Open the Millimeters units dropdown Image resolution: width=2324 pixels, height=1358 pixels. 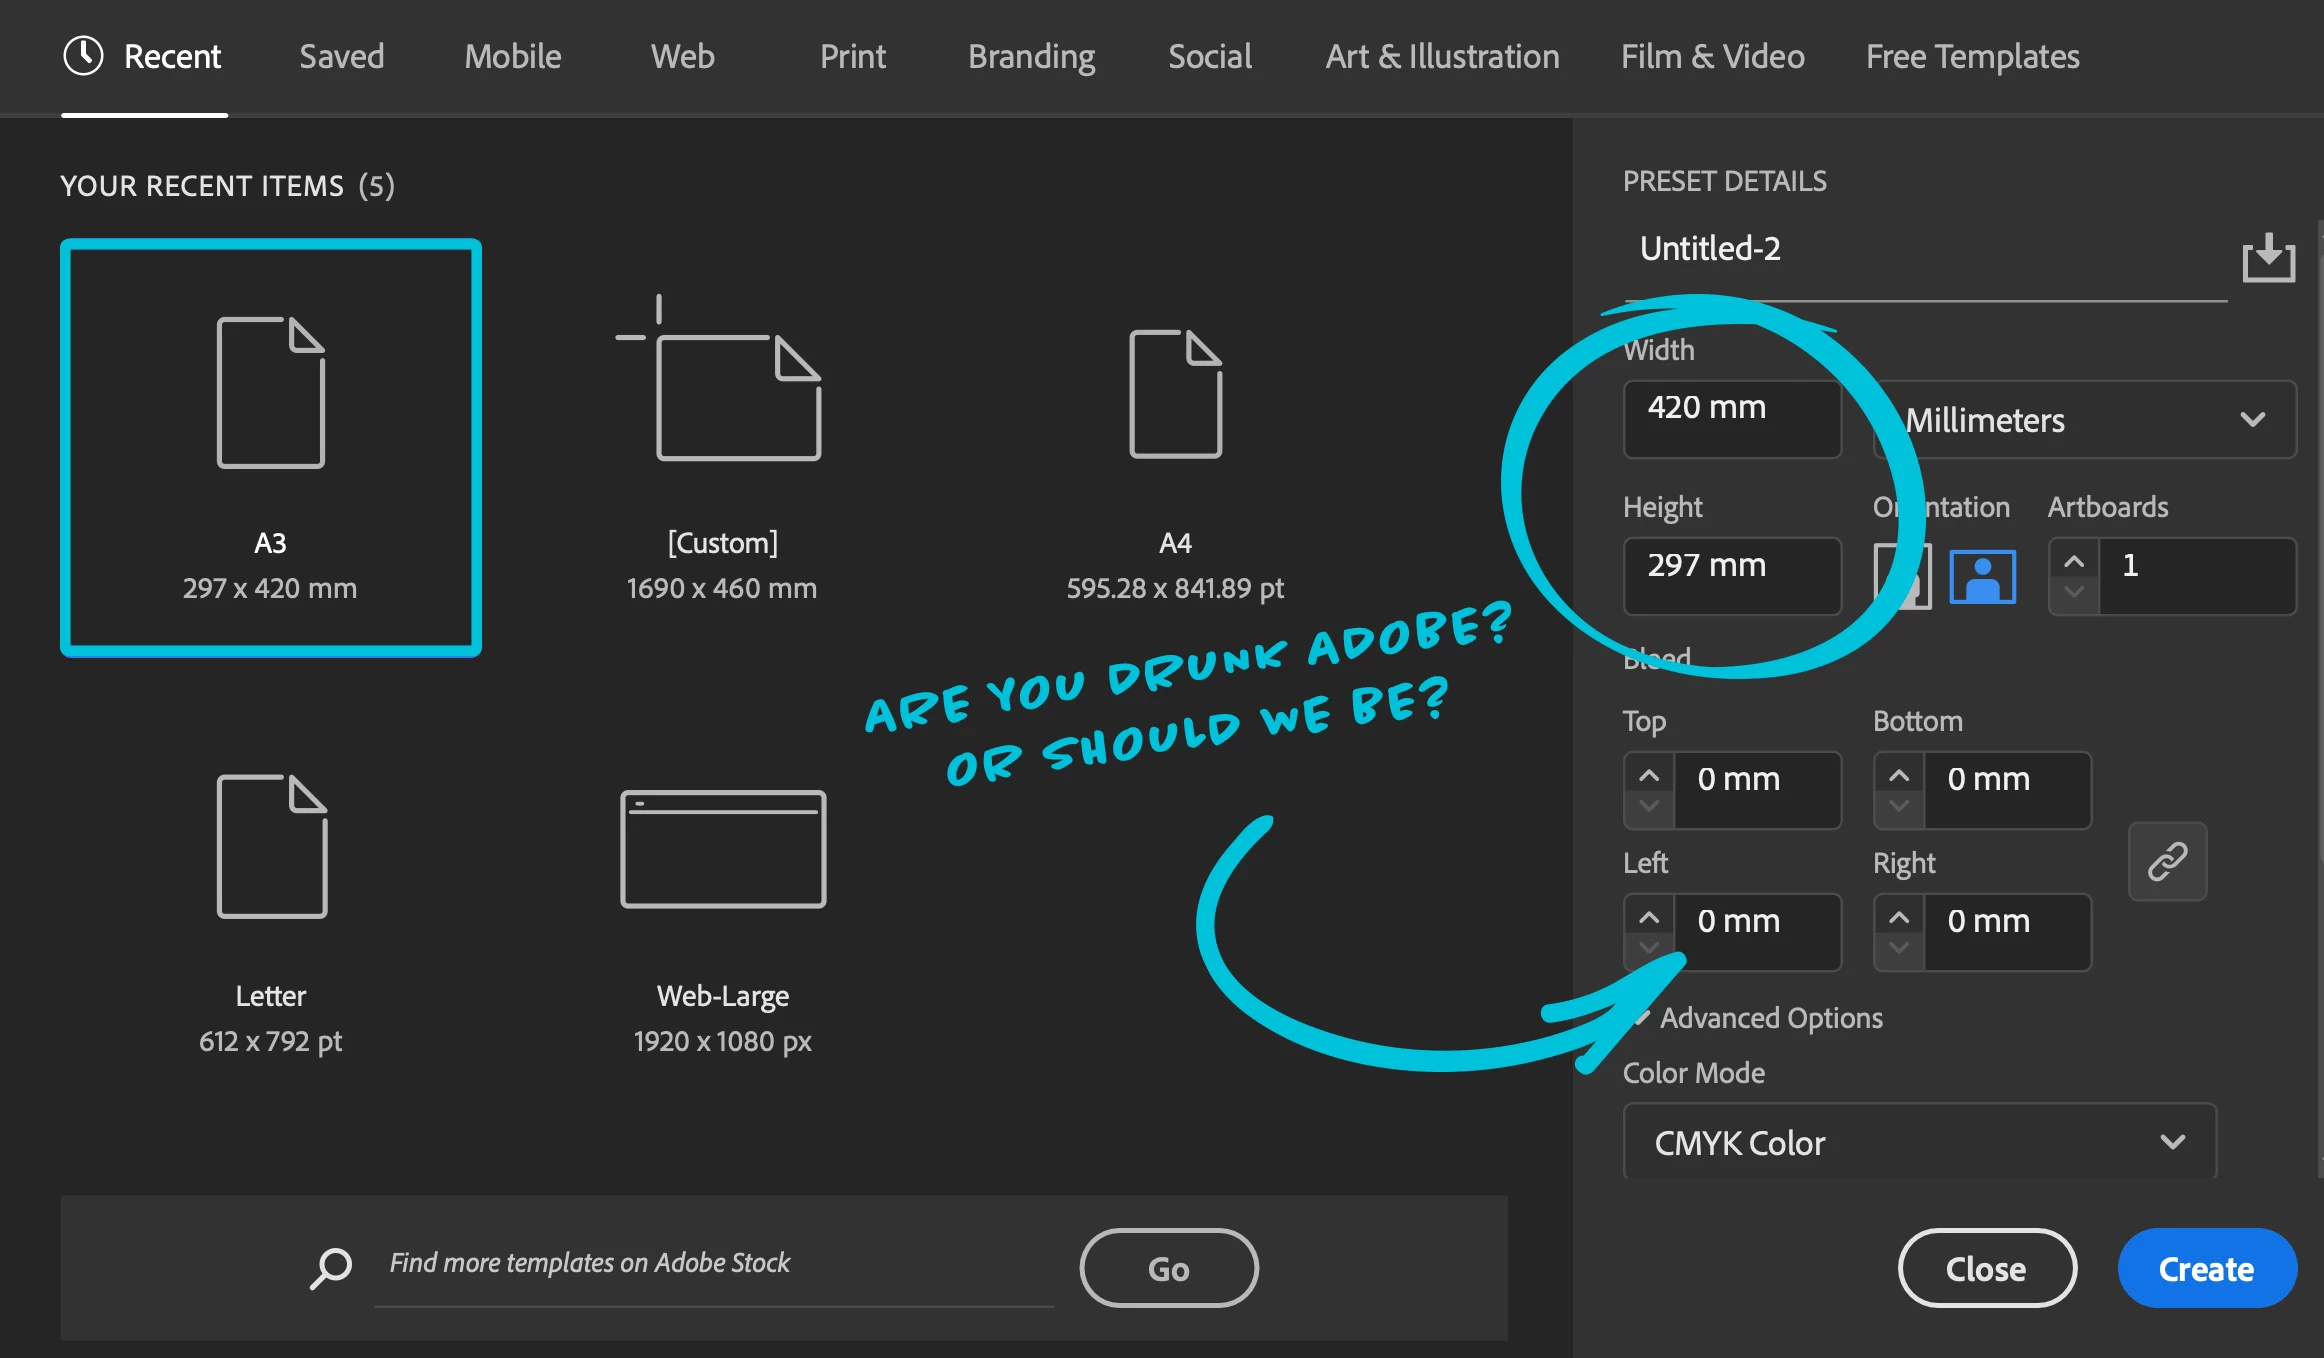point(2085,420)
